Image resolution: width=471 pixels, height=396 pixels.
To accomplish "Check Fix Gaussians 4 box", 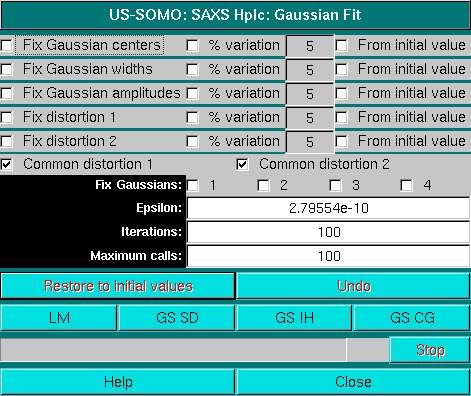I will pyautogui.click(x=406, y=185).
